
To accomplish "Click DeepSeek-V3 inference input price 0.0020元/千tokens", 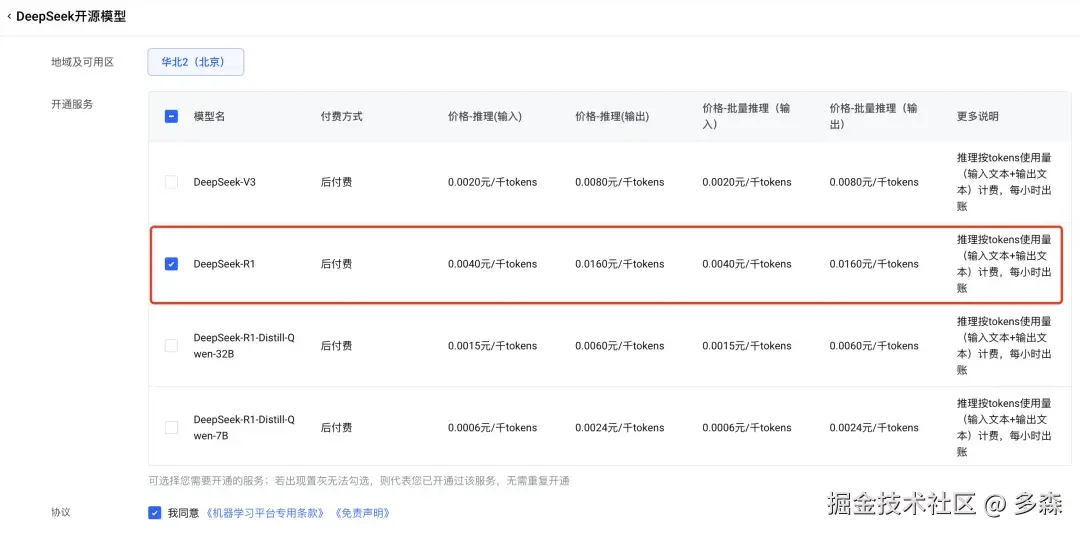I will pos(492,182).
